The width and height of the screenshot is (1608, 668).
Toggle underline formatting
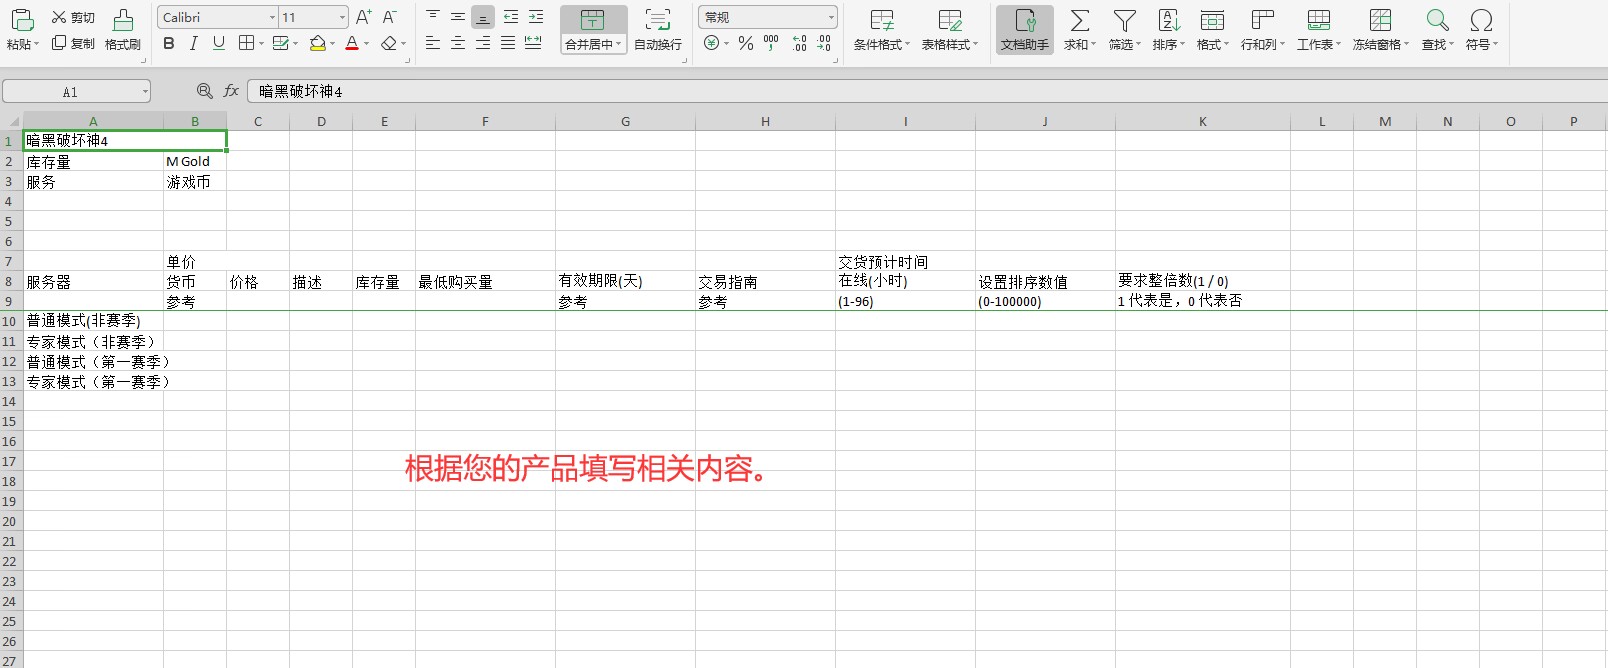point(219,43)
